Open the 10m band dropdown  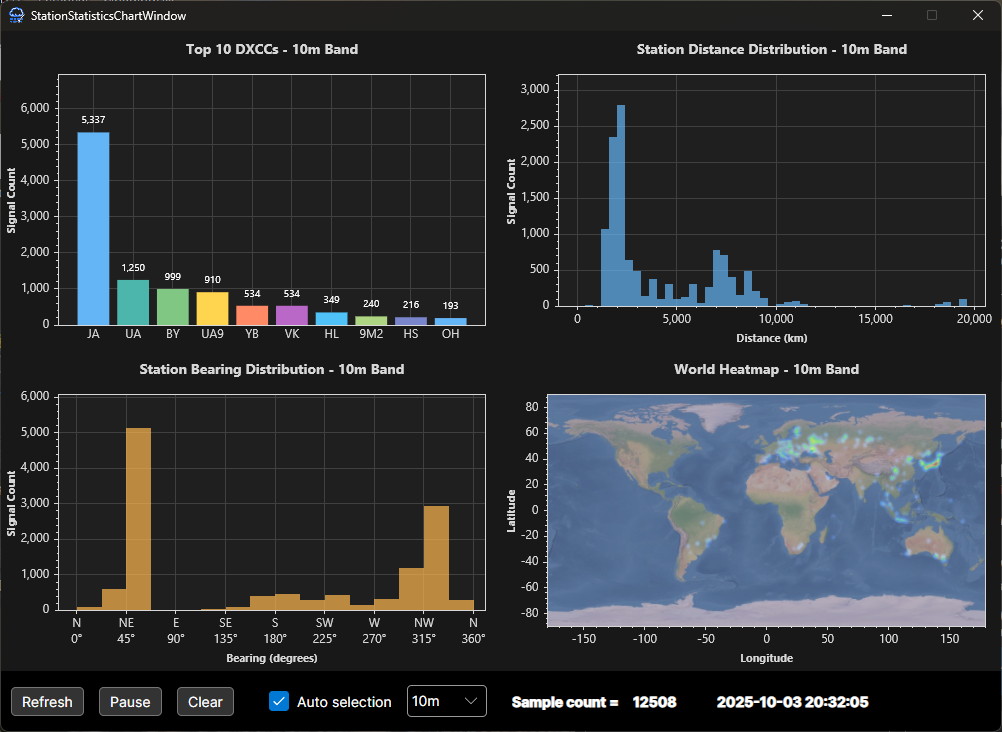click(447, 701)
